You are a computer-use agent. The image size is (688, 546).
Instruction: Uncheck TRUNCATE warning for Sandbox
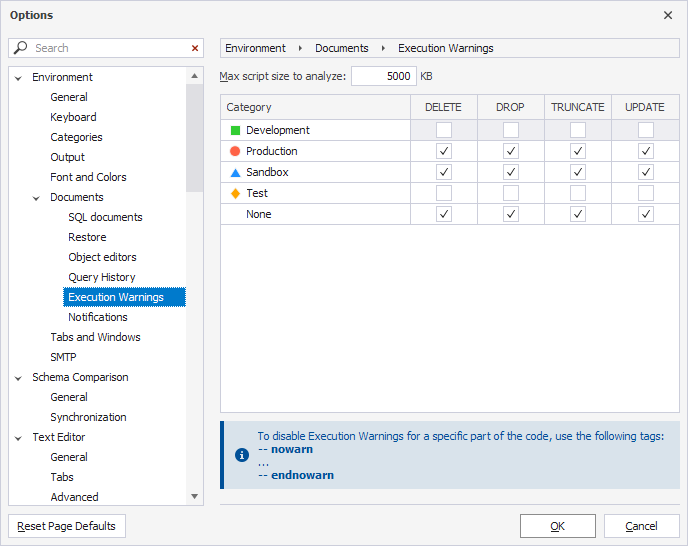coord(578,172)
